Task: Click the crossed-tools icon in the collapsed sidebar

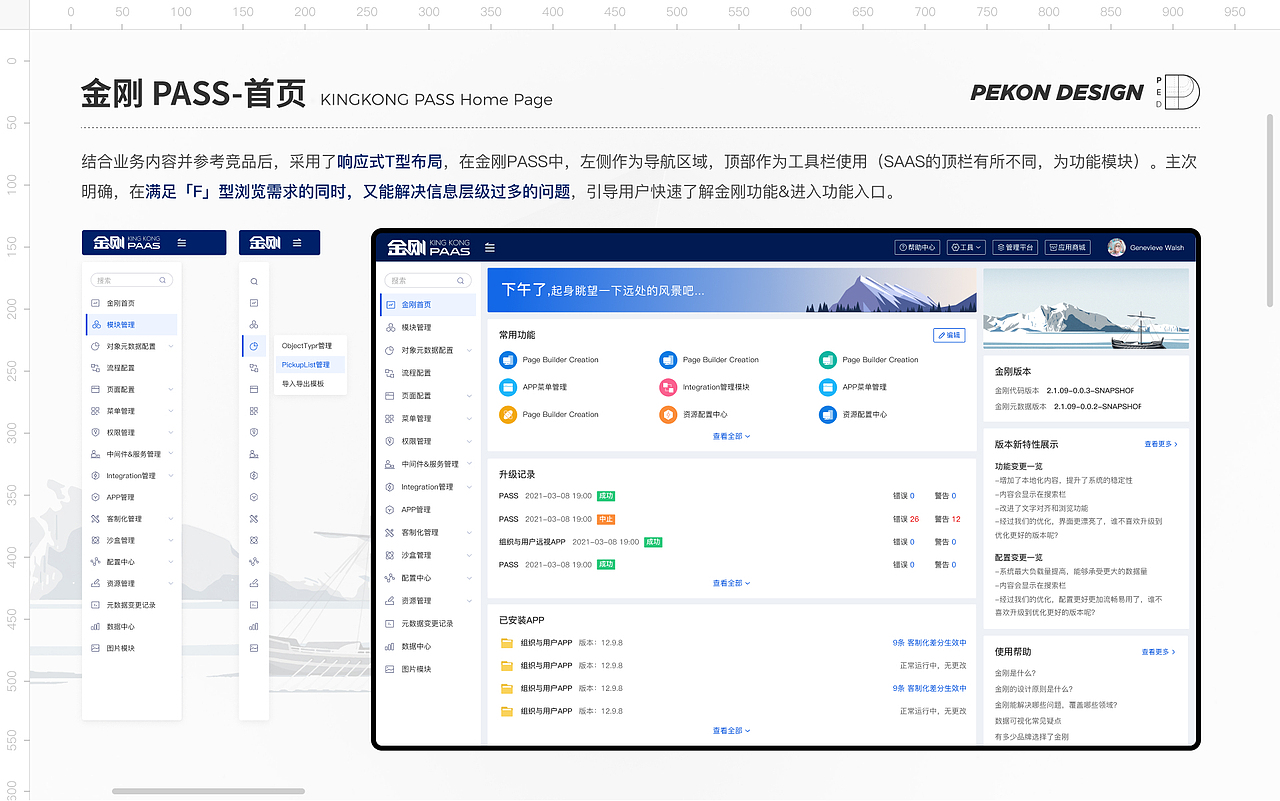Action: click(254, 519)
